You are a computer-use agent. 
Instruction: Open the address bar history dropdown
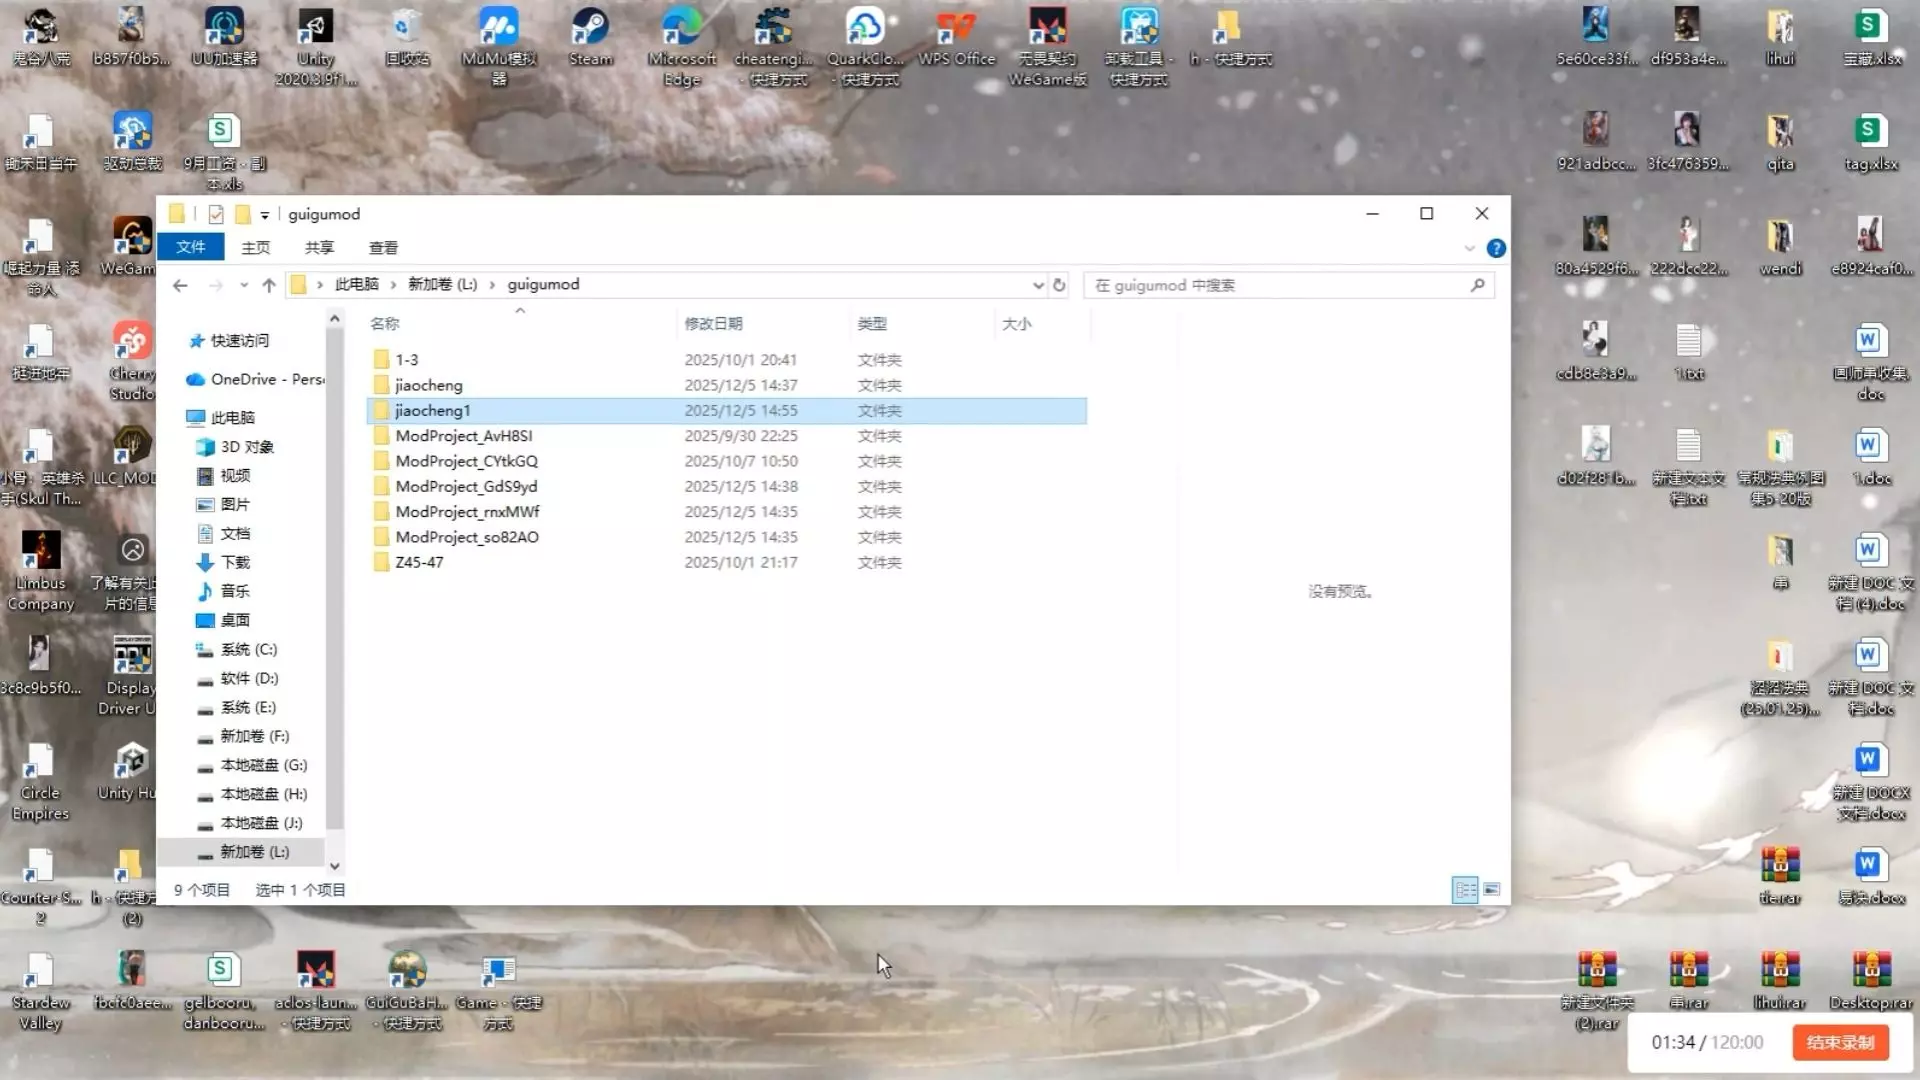tap(1038, 285)
